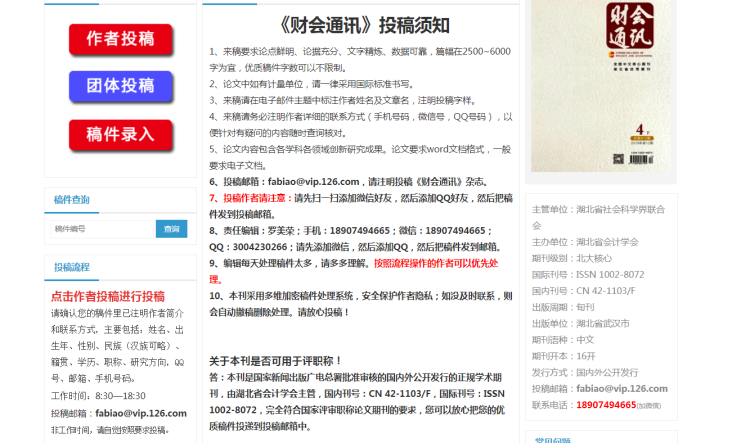Click the 国内刊号：CN 42-1103/F line

pos(584,291)
